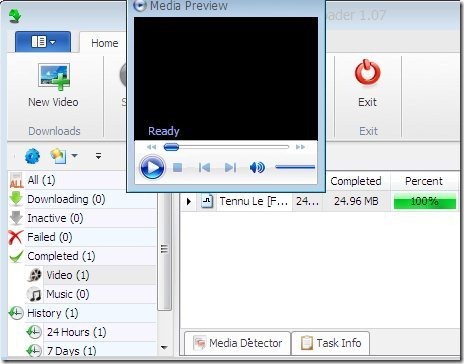Open the blue application menu button
This screenshot has height=364, width=464.
click(x=43, y=42)
